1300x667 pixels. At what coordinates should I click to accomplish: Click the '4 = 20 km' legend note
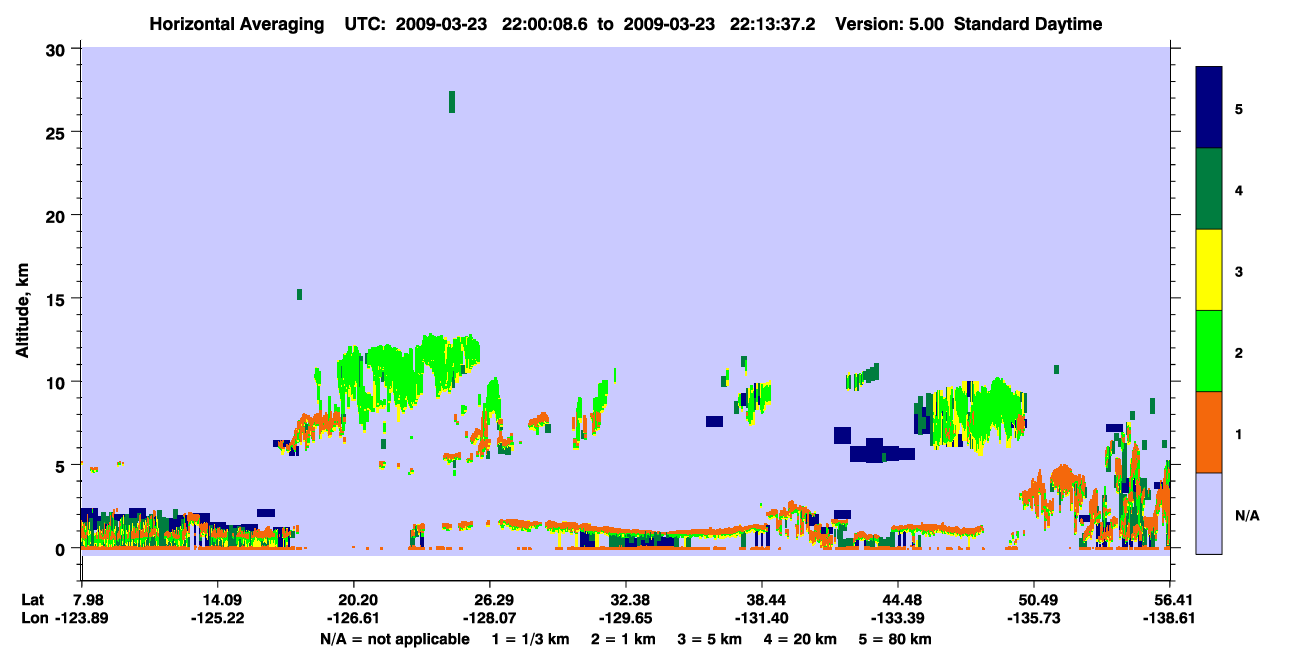pyautogui.click(x=801, y=639)
